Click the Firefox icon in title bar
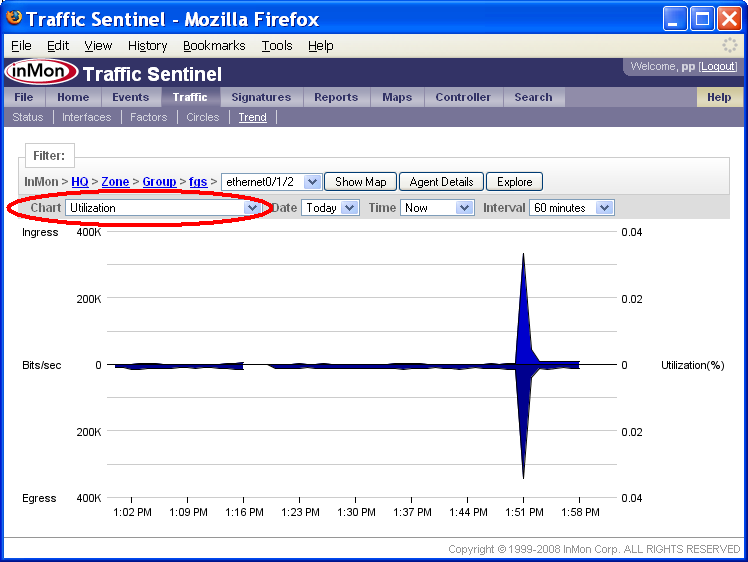 (x=14, y=18)
